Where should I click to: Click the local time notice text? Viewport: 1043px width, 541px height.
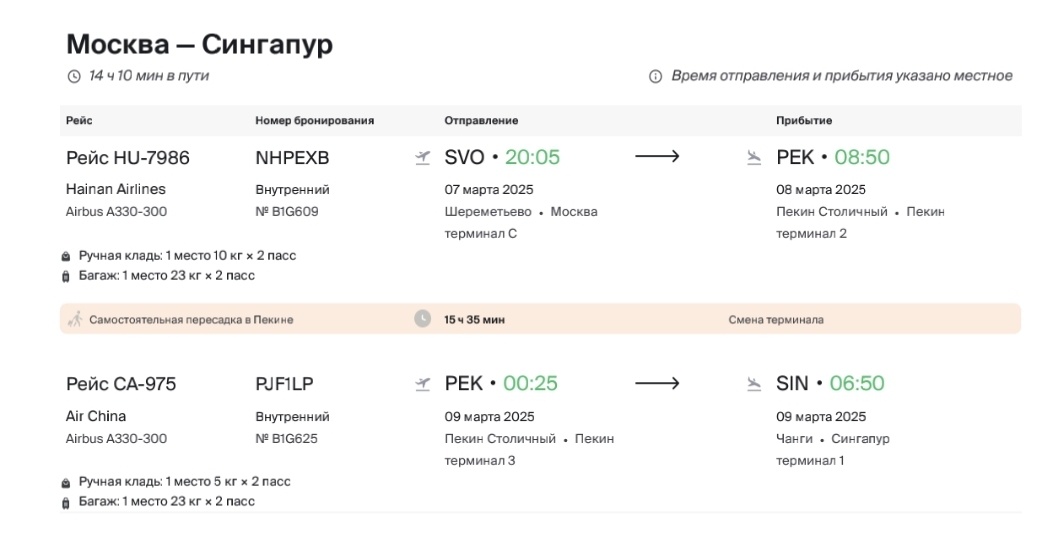[x=841, y=76]
